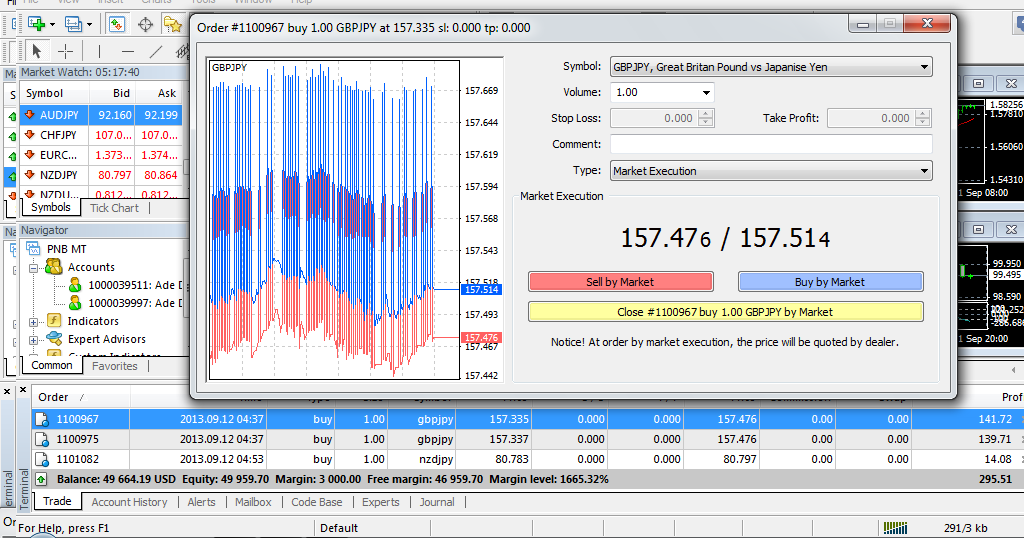1024x538 pixels.
Task: Select the Vertical Line drawing tool
Action: coord(99,51)
